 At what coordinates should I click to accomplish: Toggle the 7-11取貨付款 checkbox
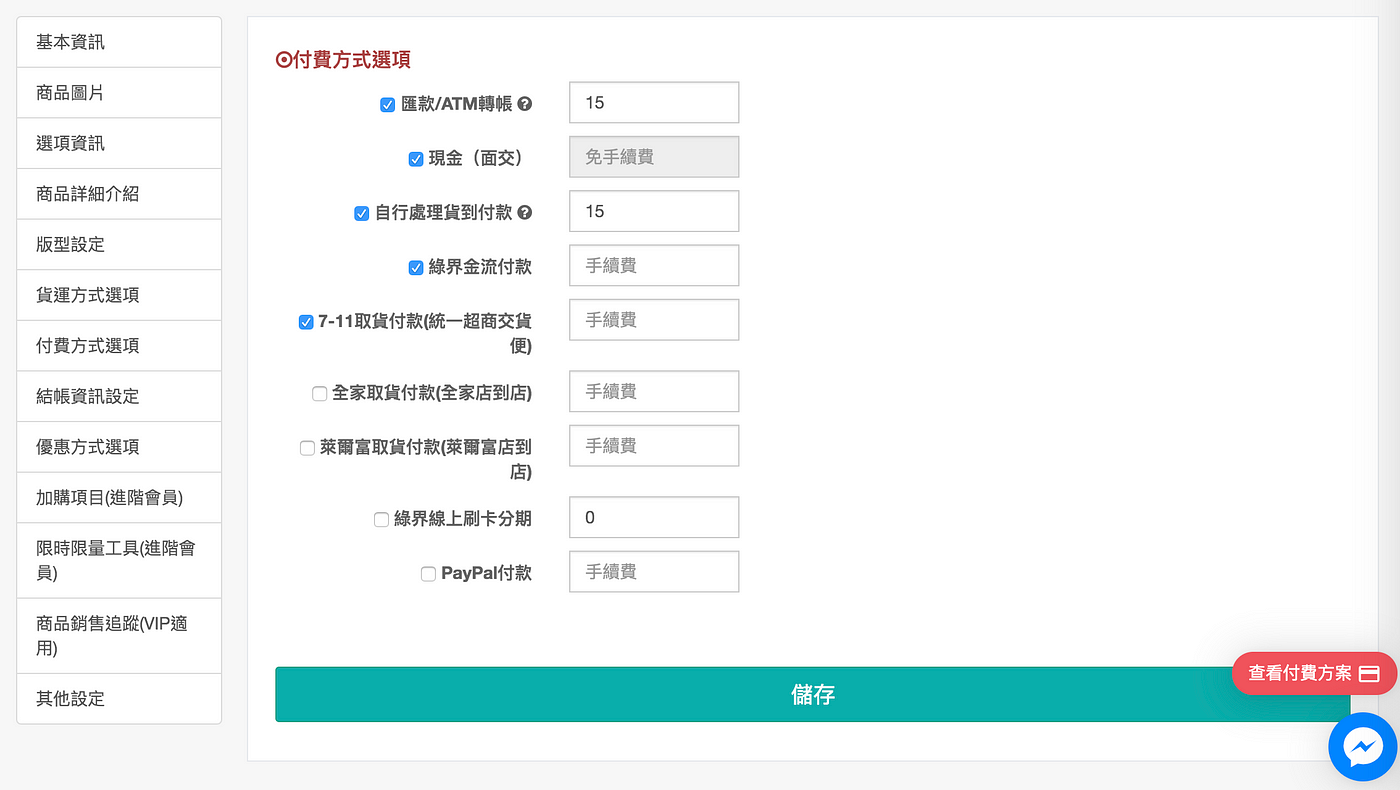click(306, 322)
